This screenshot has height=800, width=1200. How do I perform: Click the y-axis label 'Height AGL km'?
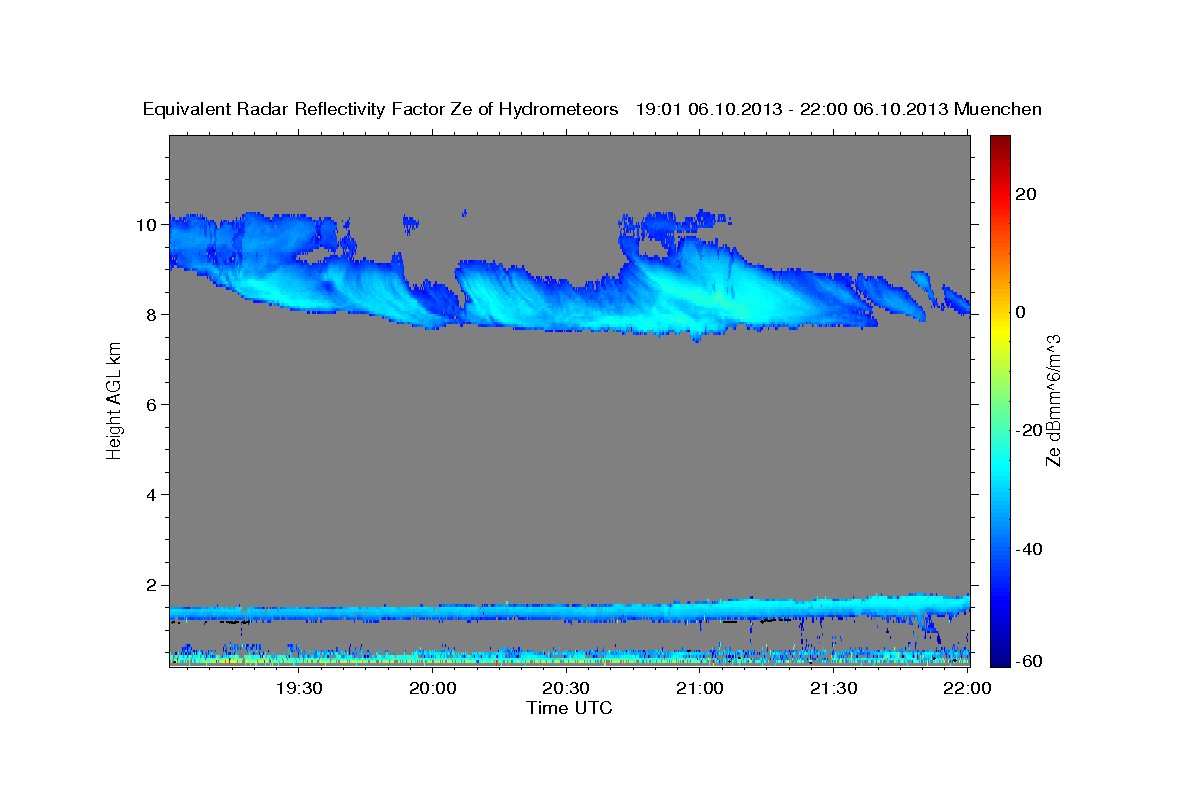(114, 401)
